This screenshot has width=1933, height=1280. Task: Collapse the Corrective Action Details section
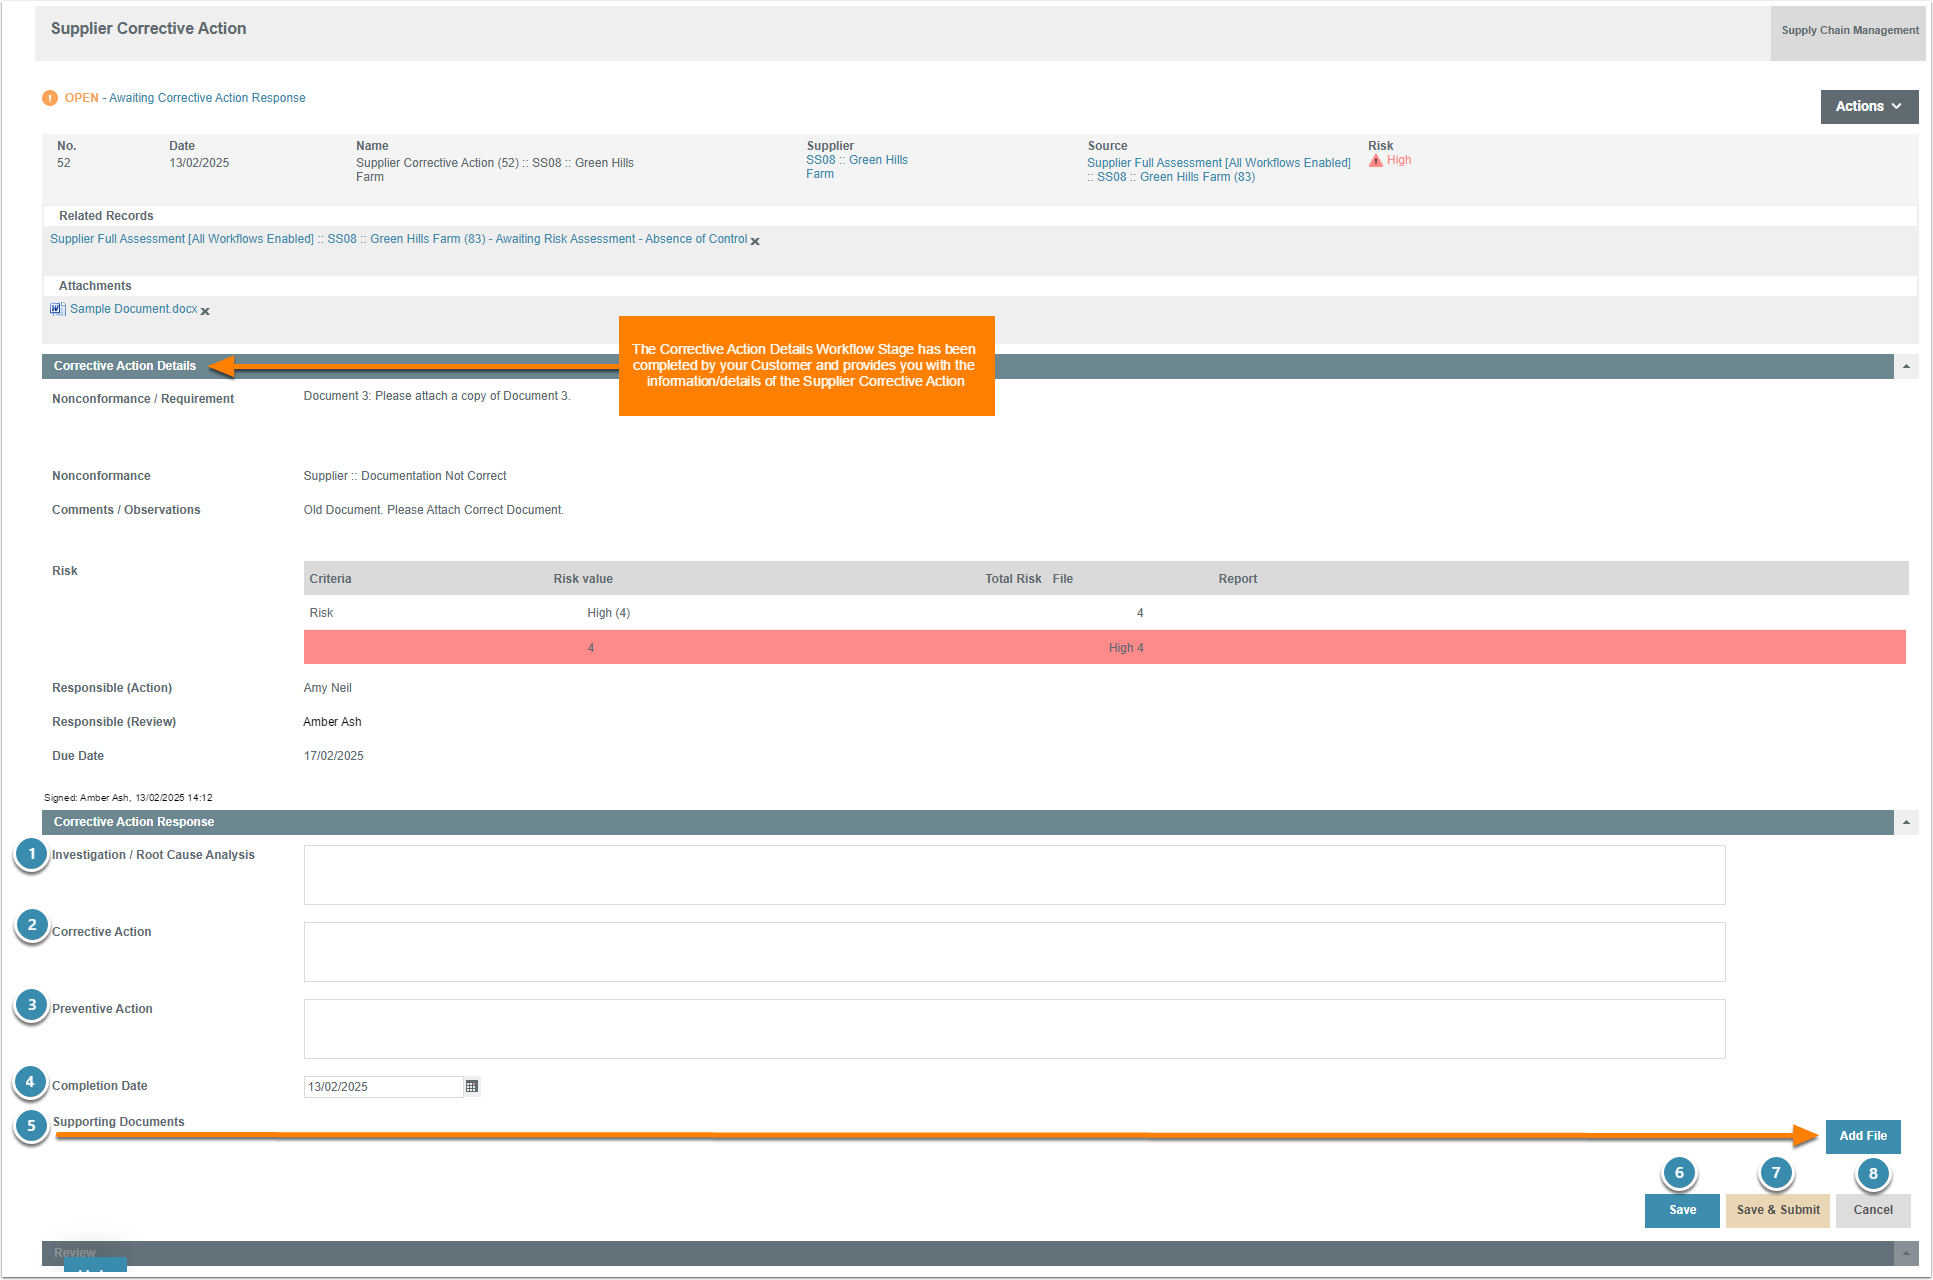click(1906, 367)
